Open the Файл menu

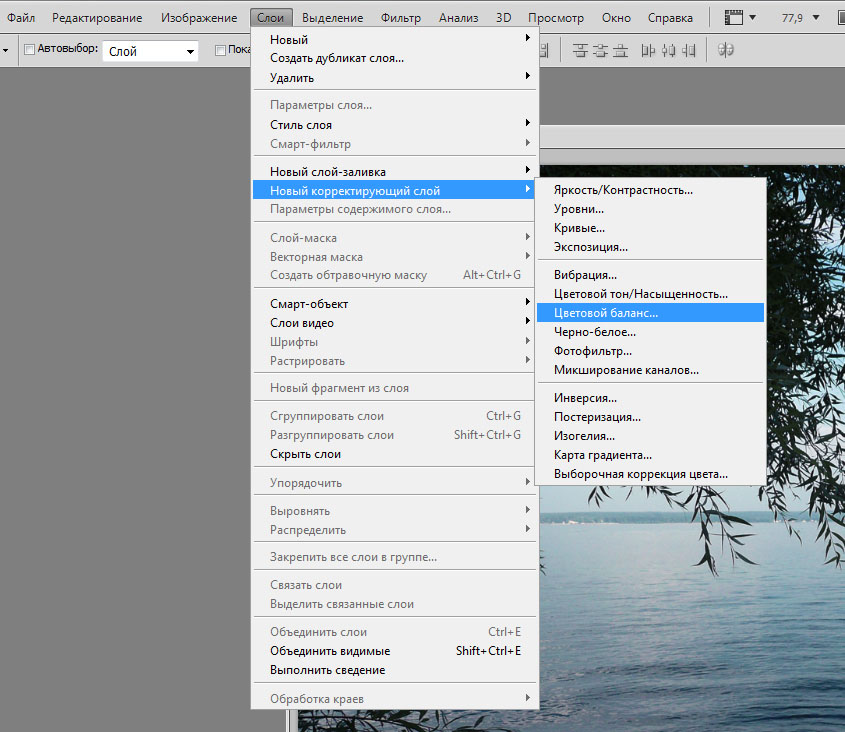[x=21, y=18]
